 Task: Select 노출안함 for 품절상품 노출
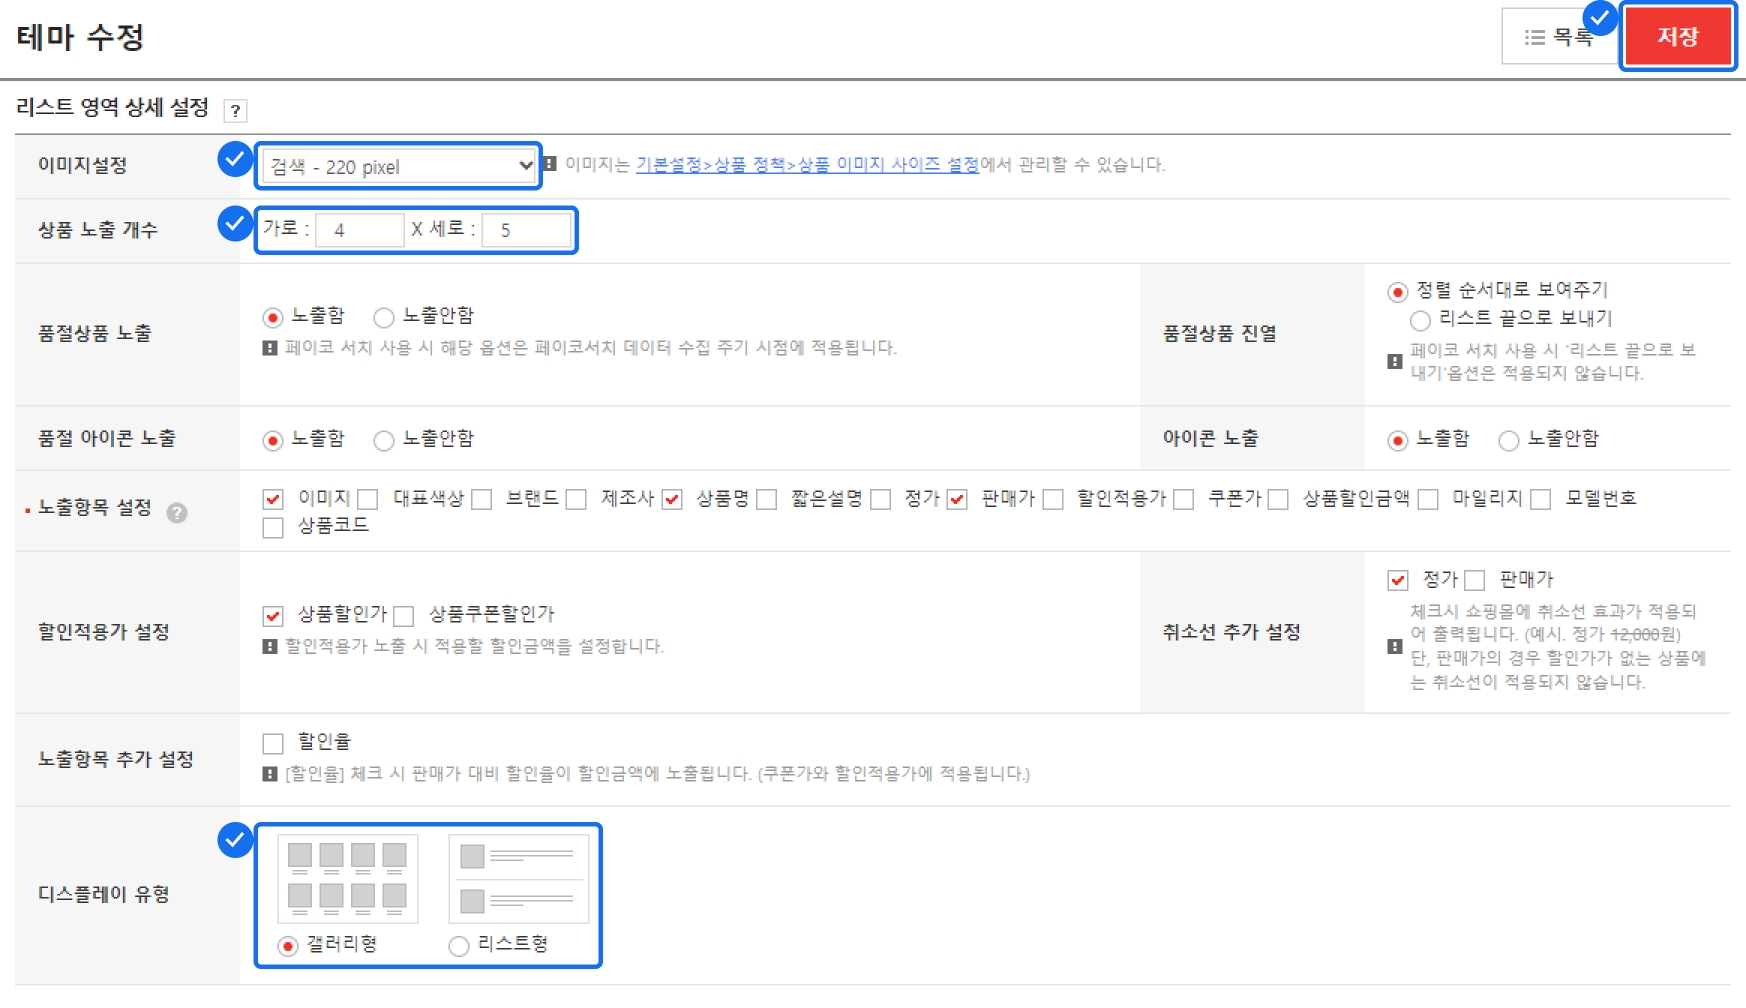click(x=383, y=318)
